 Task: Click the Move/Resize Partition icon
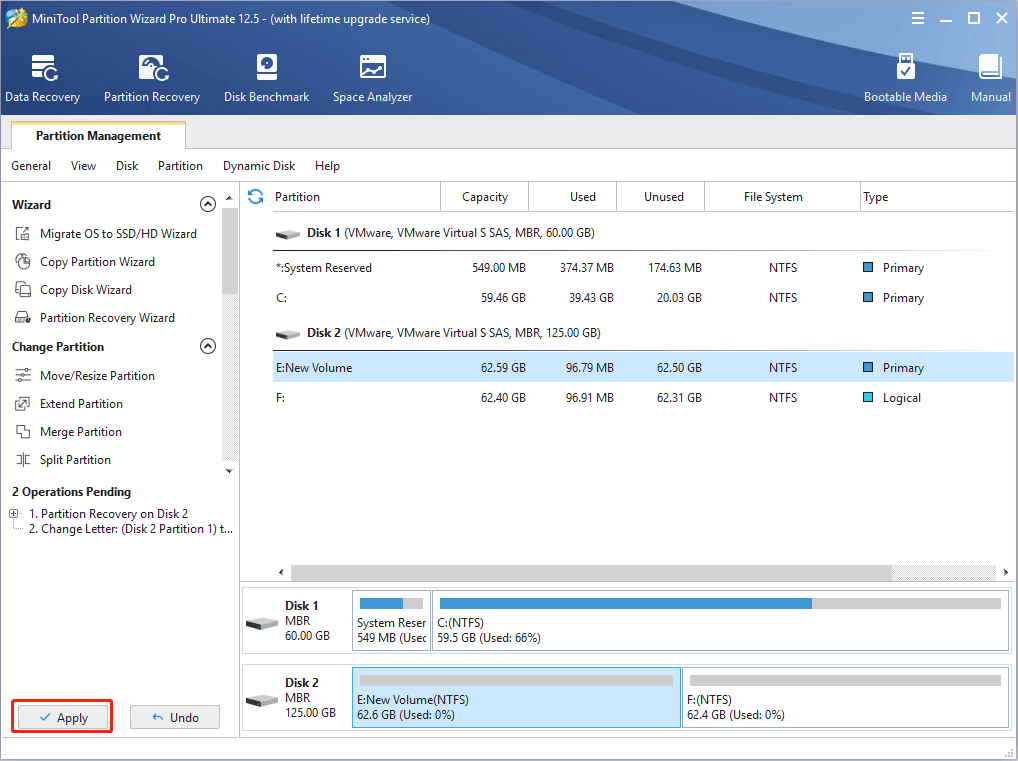[x=23, y=375]
